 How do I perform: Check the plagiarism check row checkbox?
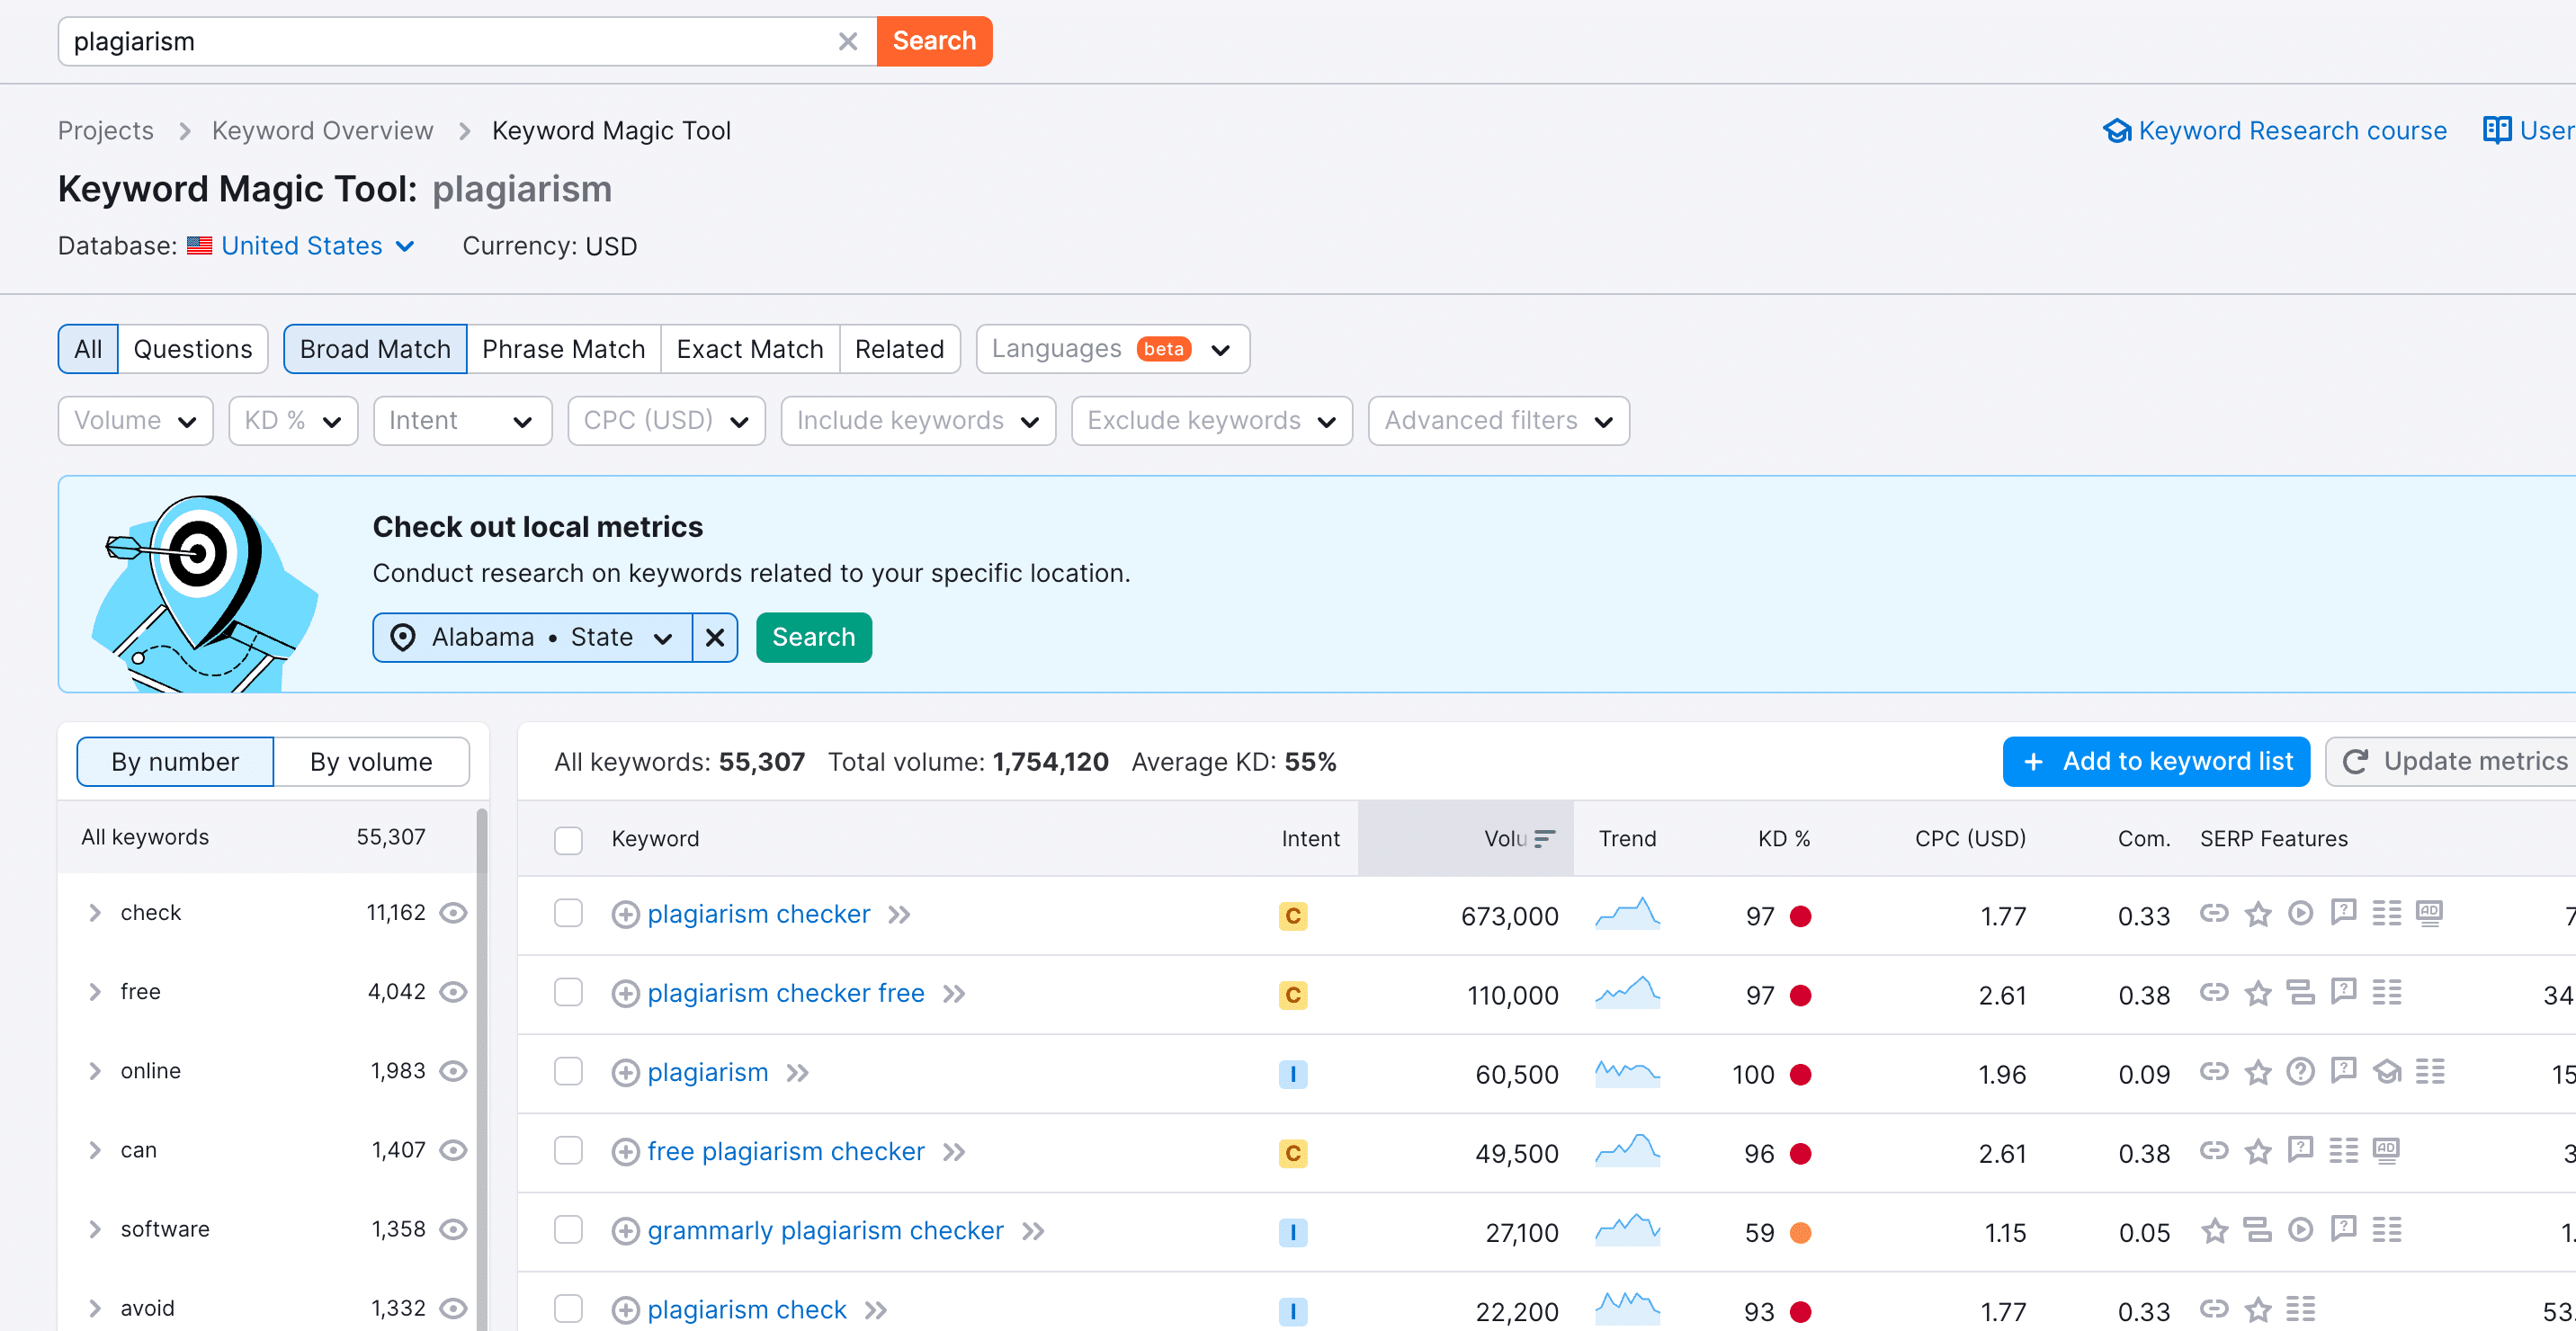(568, 1309)
